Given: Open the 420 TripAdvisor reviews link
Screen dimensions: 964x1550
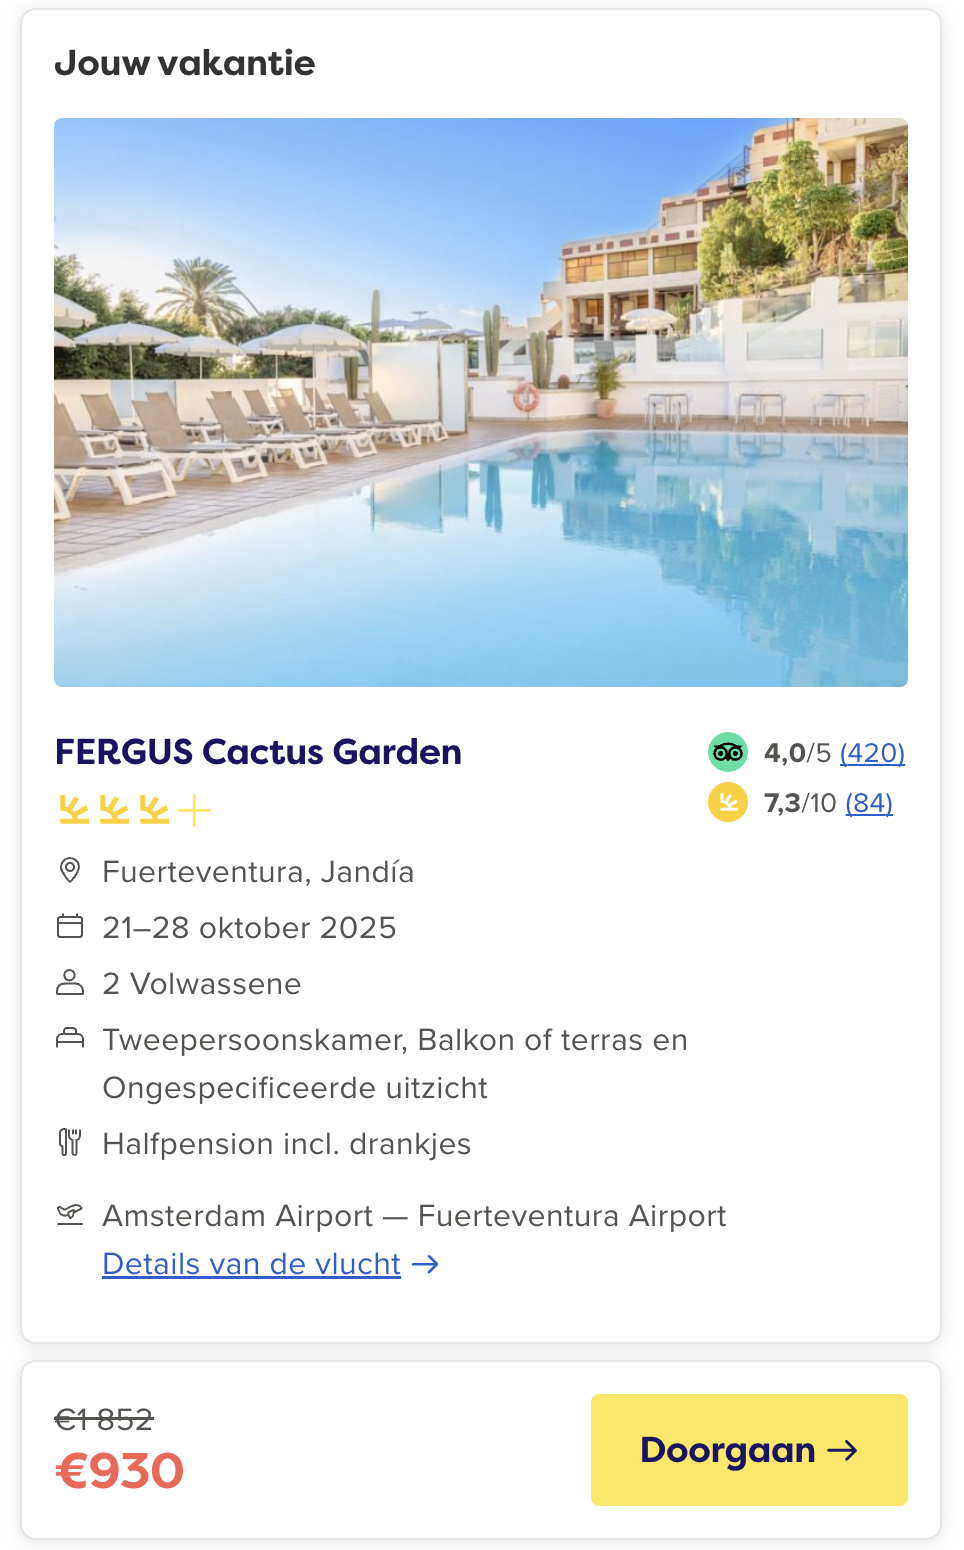Looking at the screenshot, I should (872, 752).
